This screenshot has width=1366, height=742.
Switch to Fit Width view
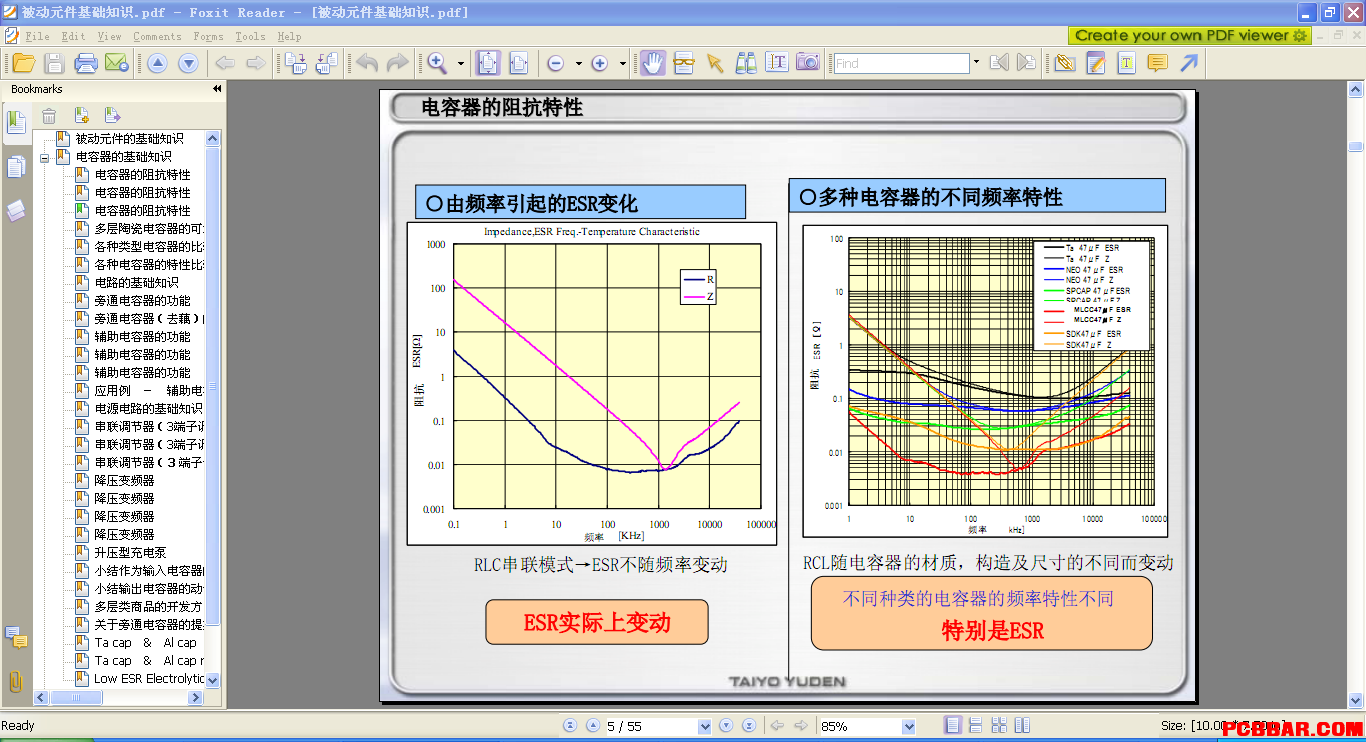coord(519,63)
